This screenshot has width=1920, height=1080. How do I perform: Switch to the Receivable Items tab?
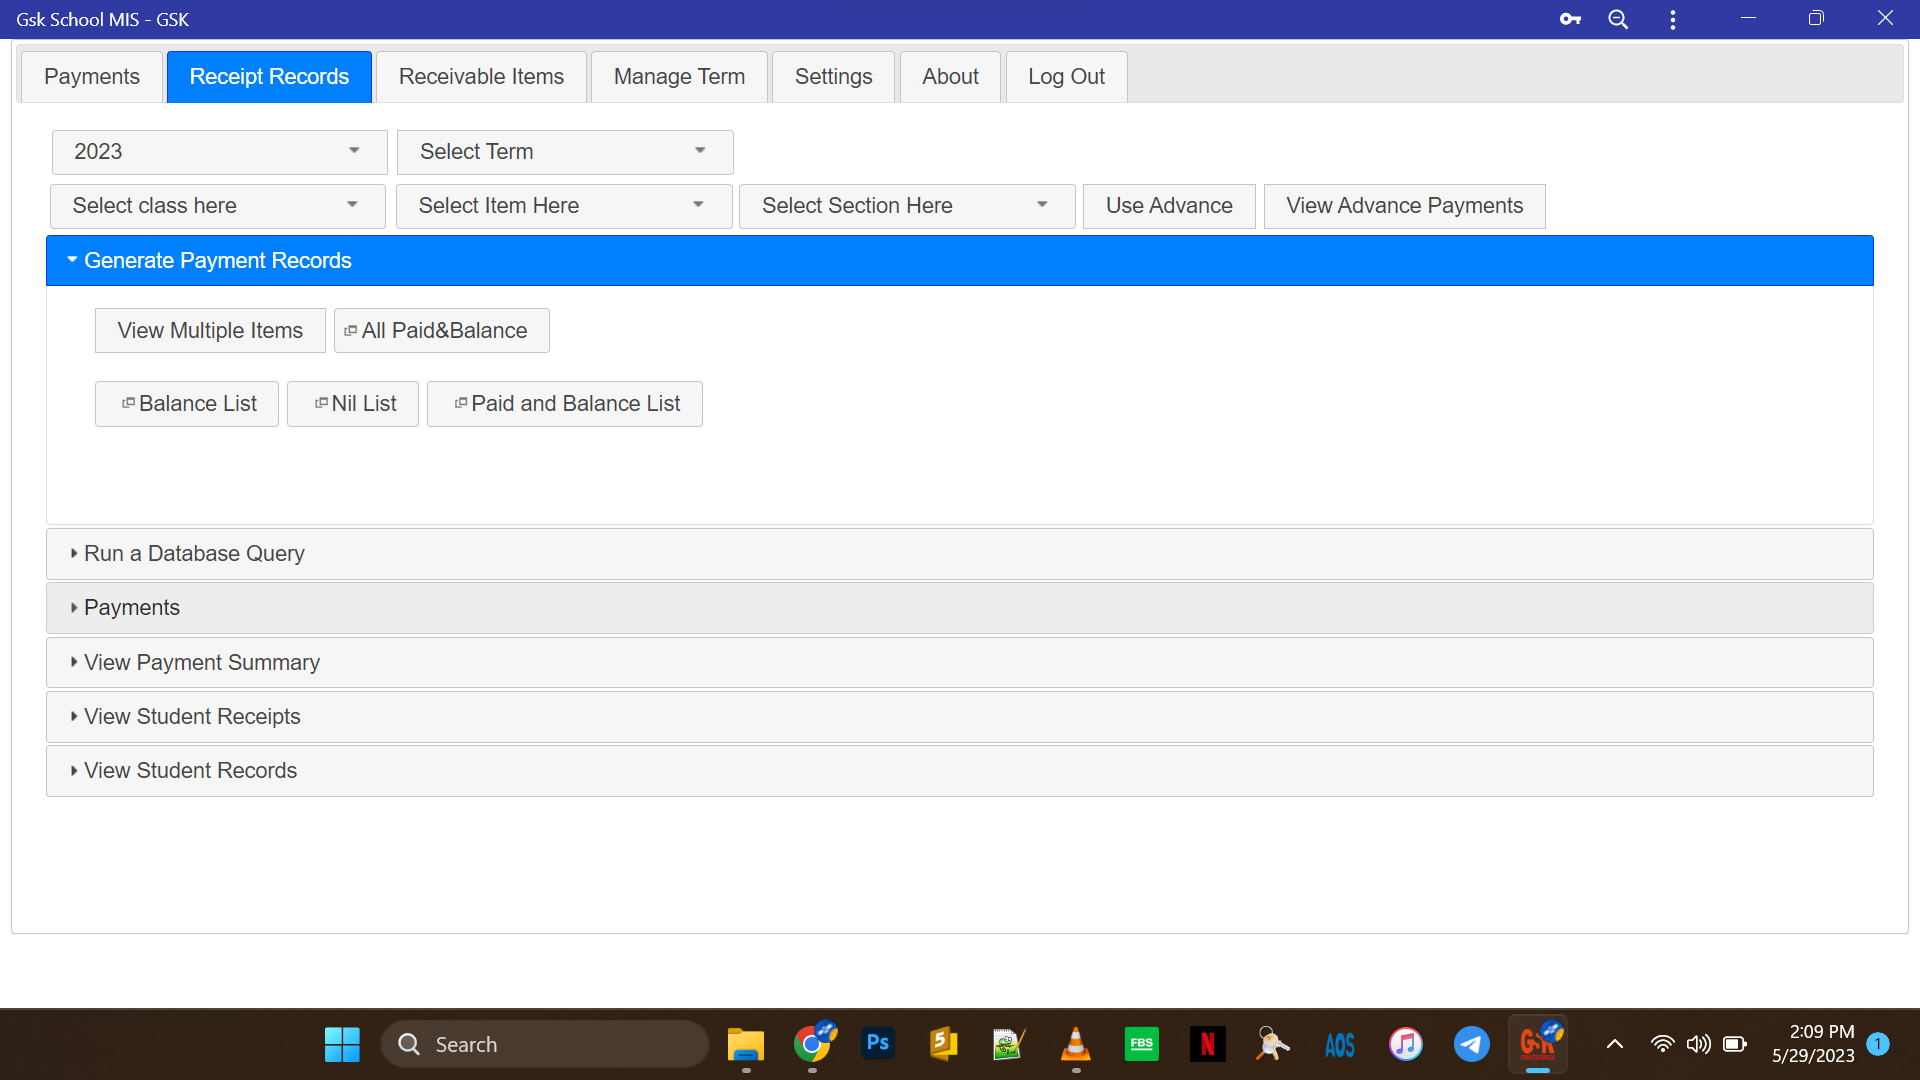(481, 77)
